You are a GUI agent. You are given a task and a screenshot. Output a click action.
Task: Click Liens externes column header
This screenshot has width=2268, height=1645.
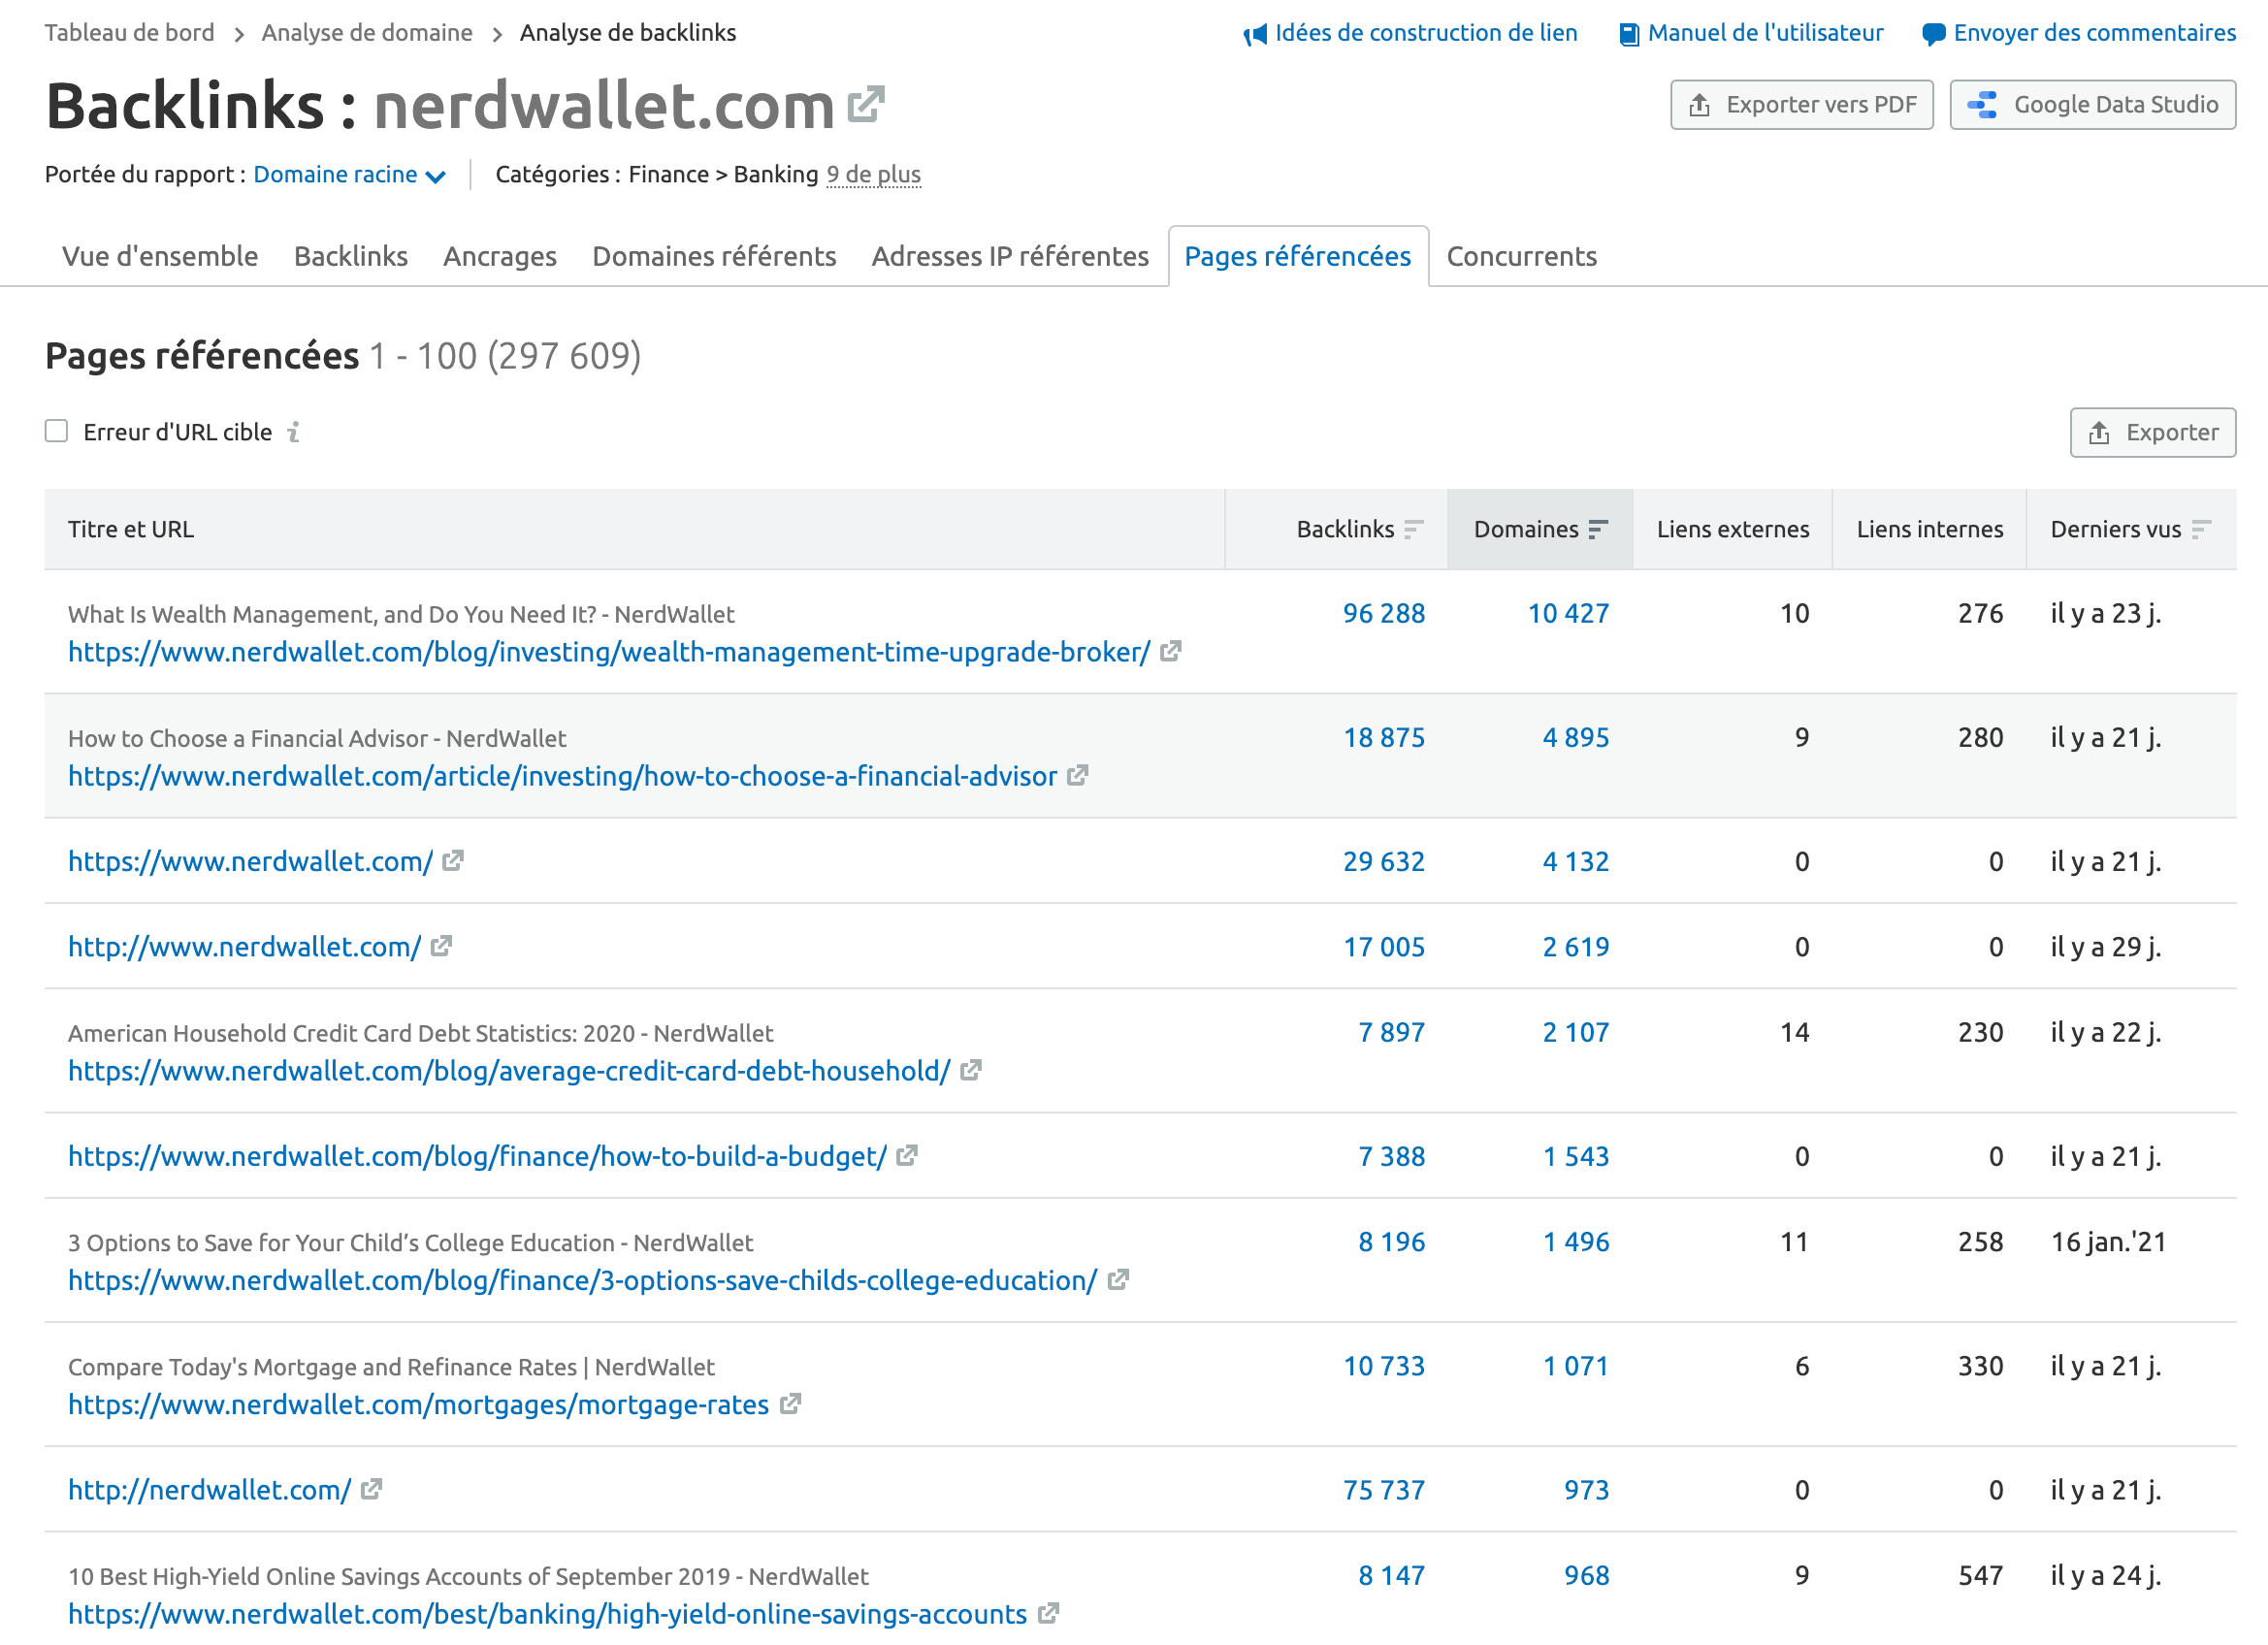1733,529
